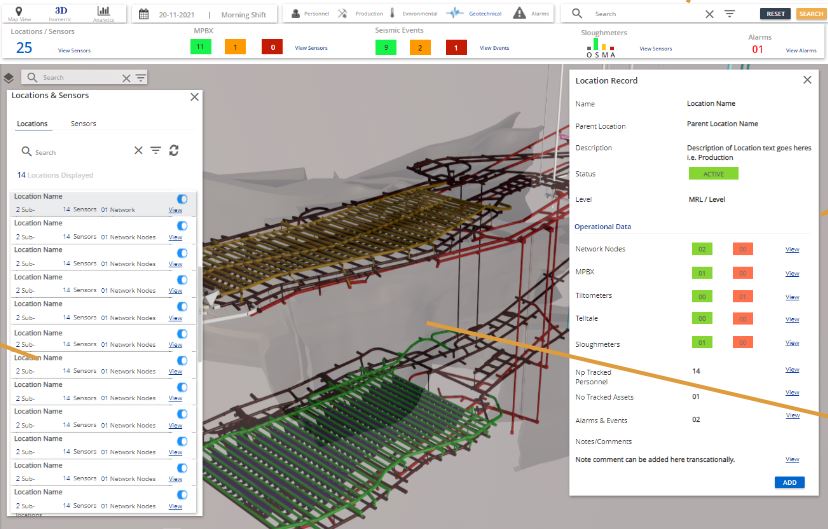Open the calendar date picker icon
Viewport: 828px width, 529px height.
[144, 14]
